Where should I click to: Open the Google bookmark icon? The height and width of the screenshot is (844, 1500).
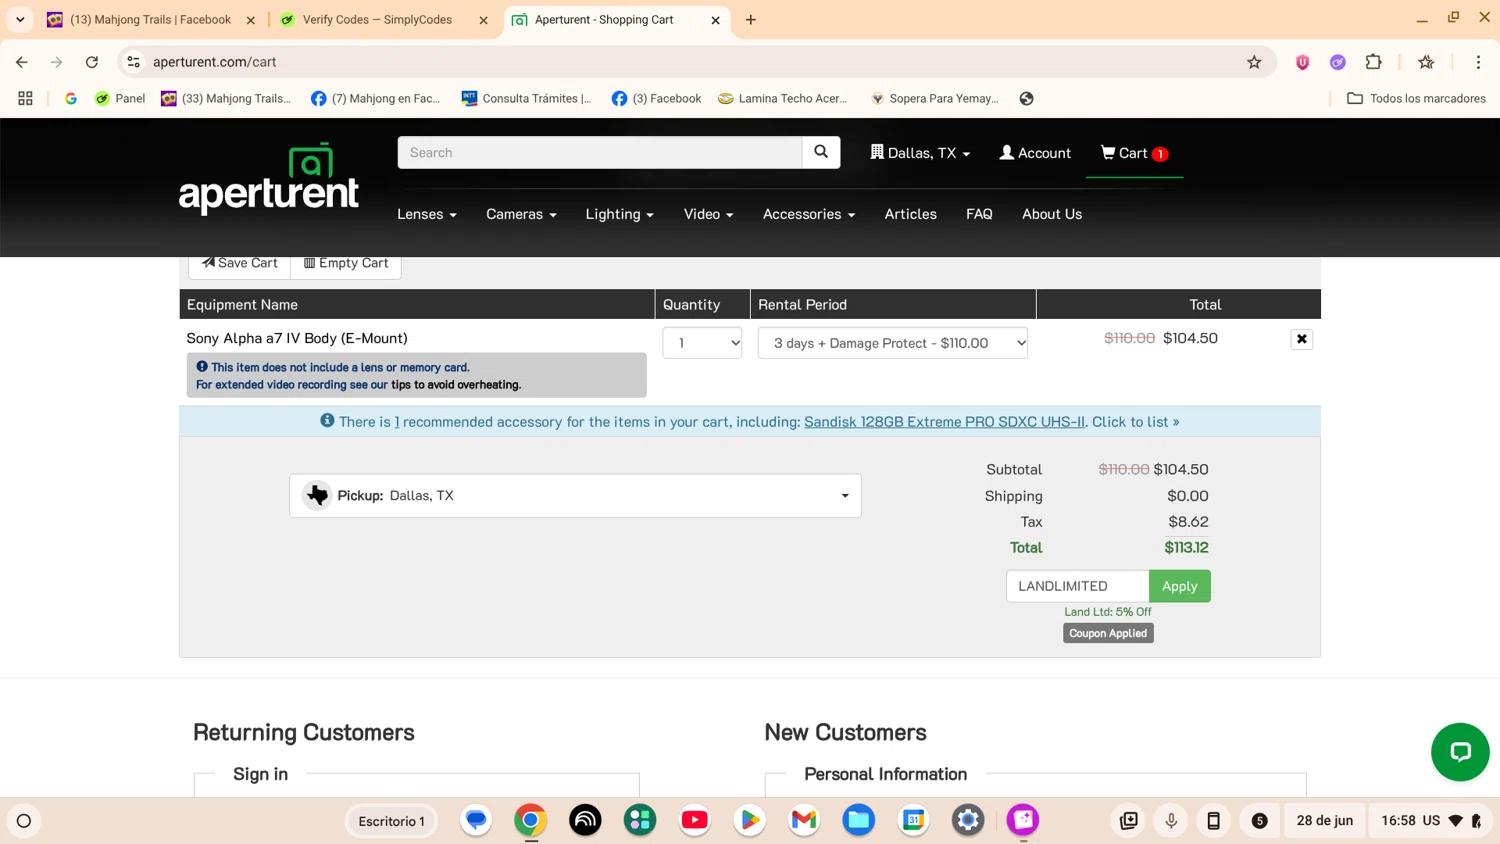[71, 98]
